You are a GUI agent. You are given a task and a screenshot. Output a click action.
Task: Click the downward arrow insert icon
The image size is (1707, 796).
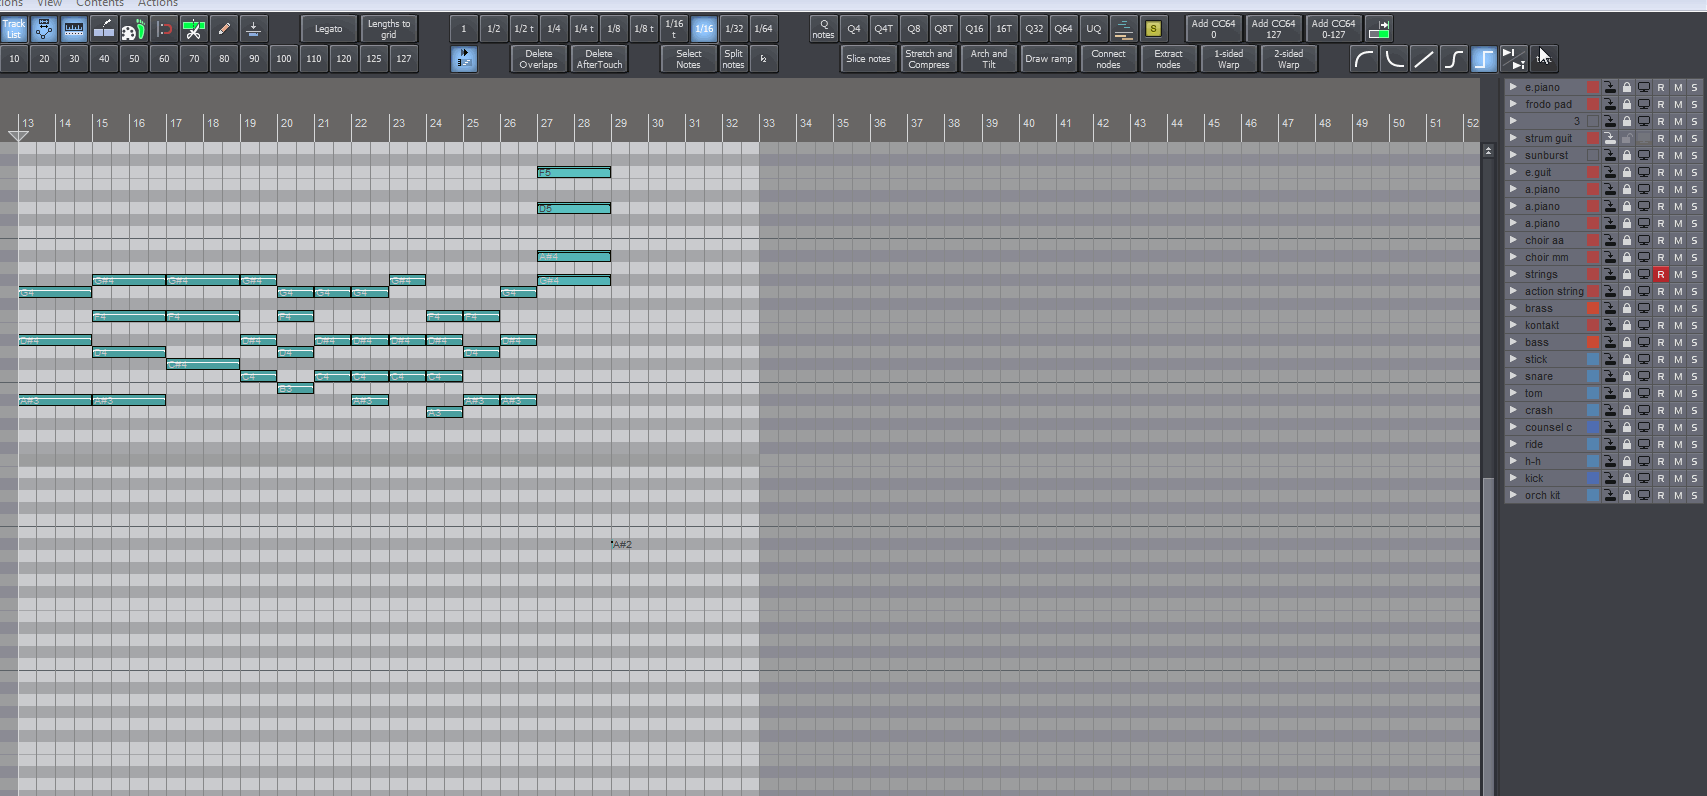click(254, 29)
